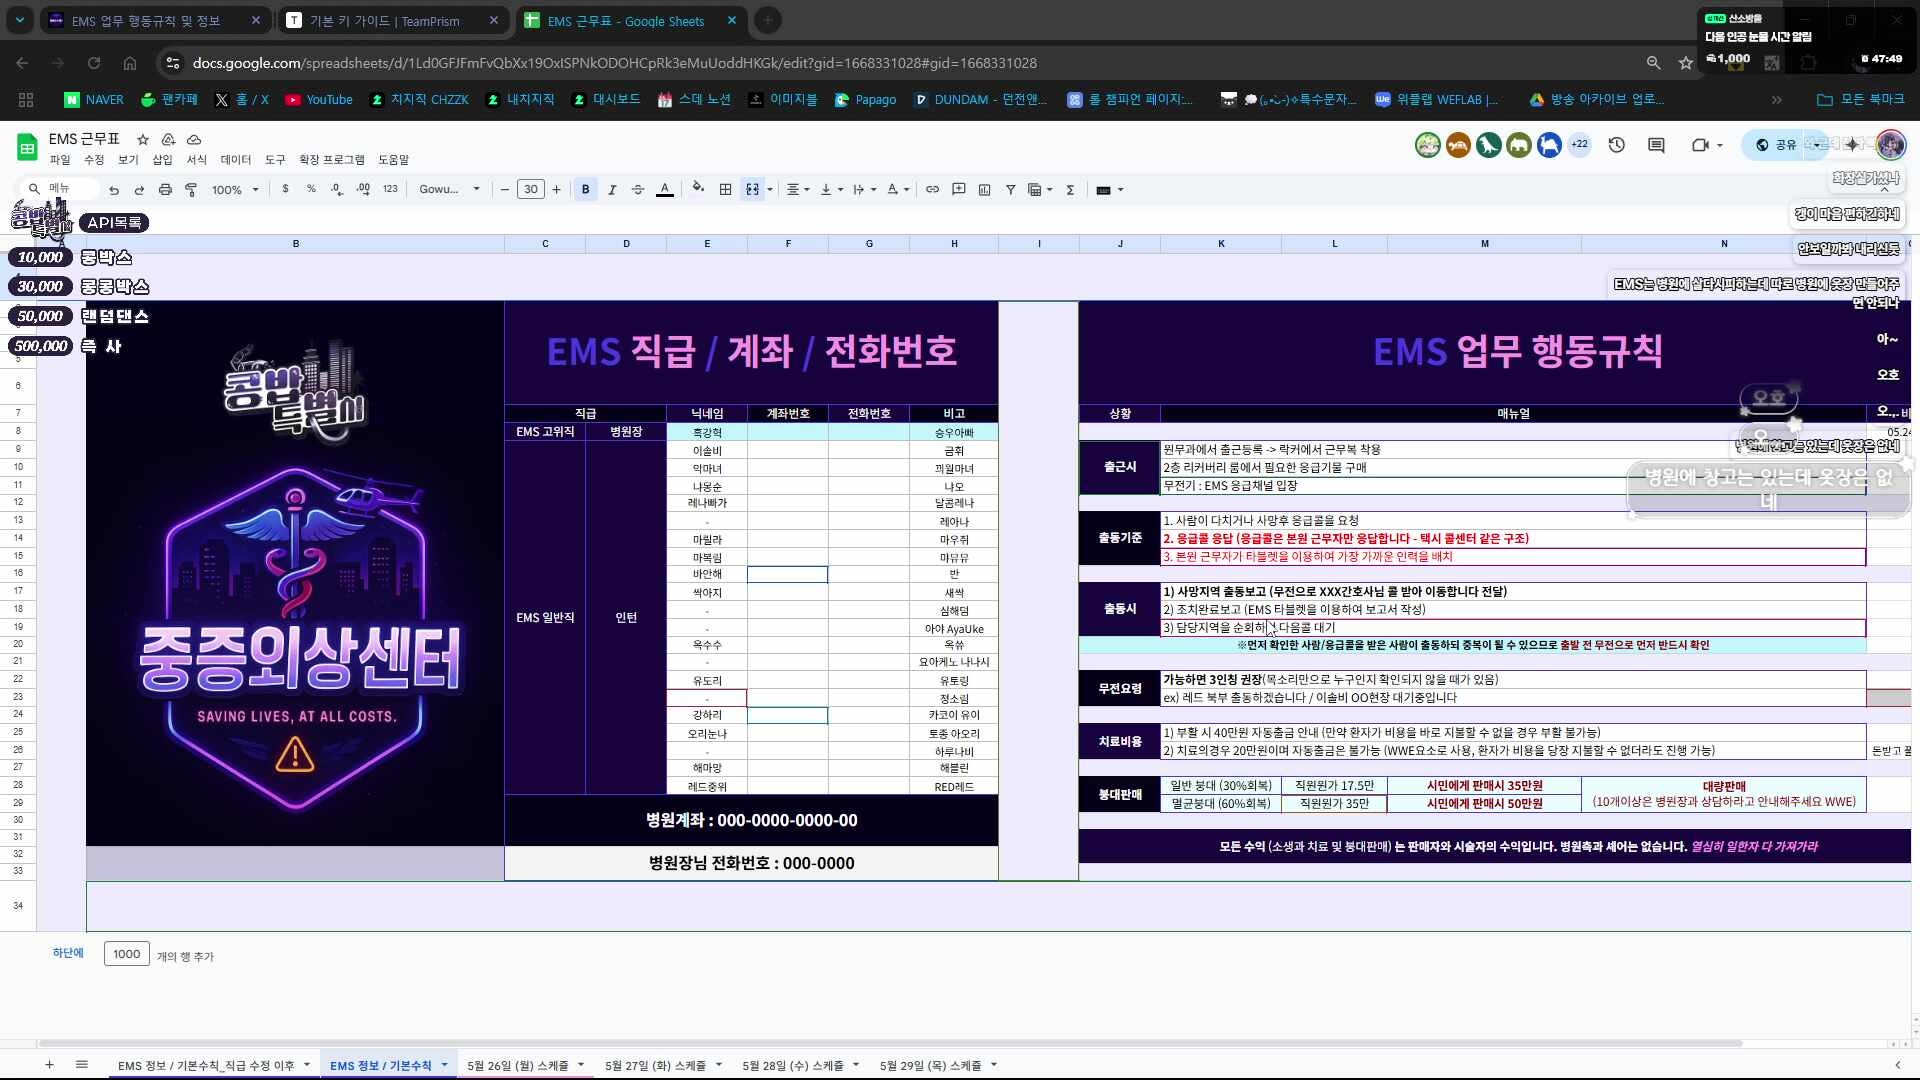Open filter views dropdown

point(1041,189)
